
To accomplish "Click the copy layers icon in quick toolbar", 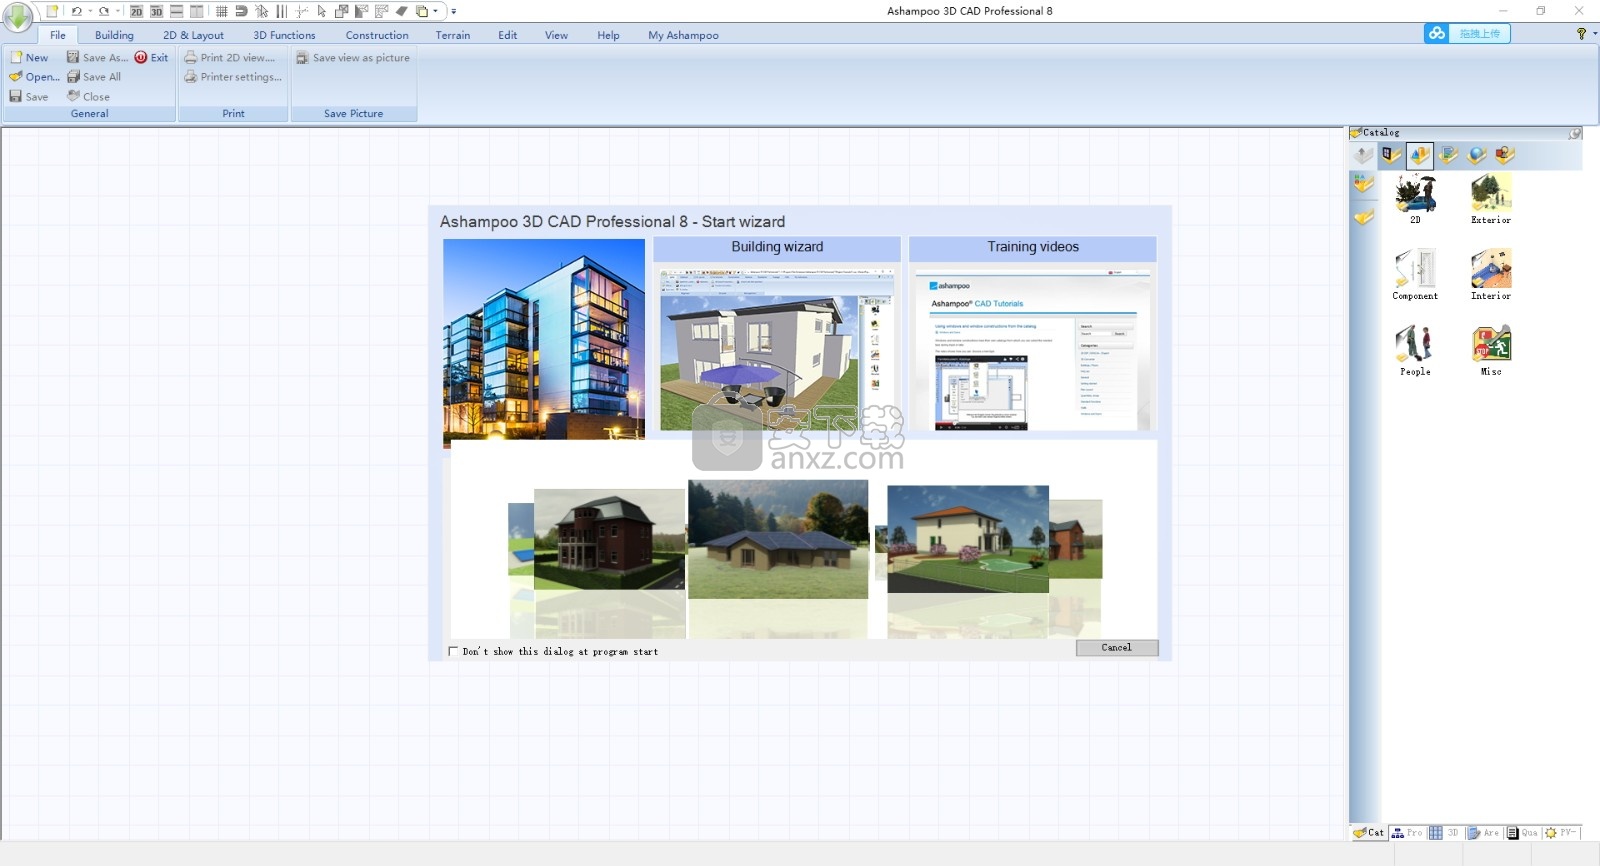I will (x=422, y=12).
